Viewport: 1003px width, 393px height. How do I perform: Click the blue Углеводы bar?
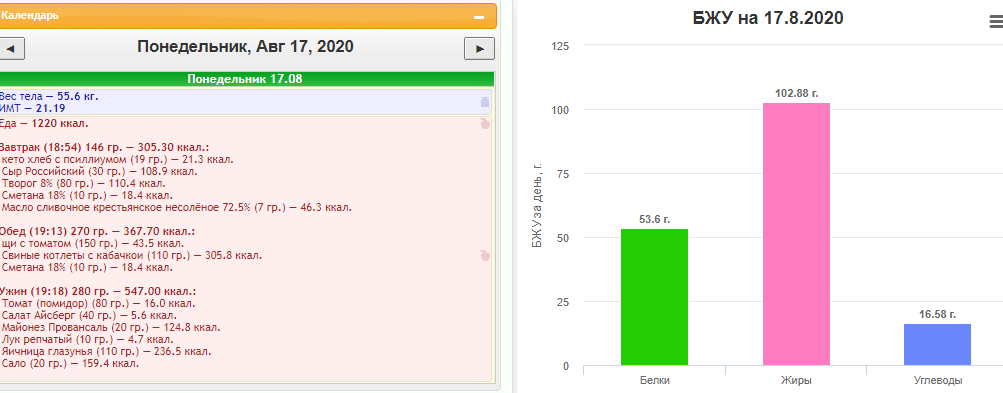coord(937,345)
